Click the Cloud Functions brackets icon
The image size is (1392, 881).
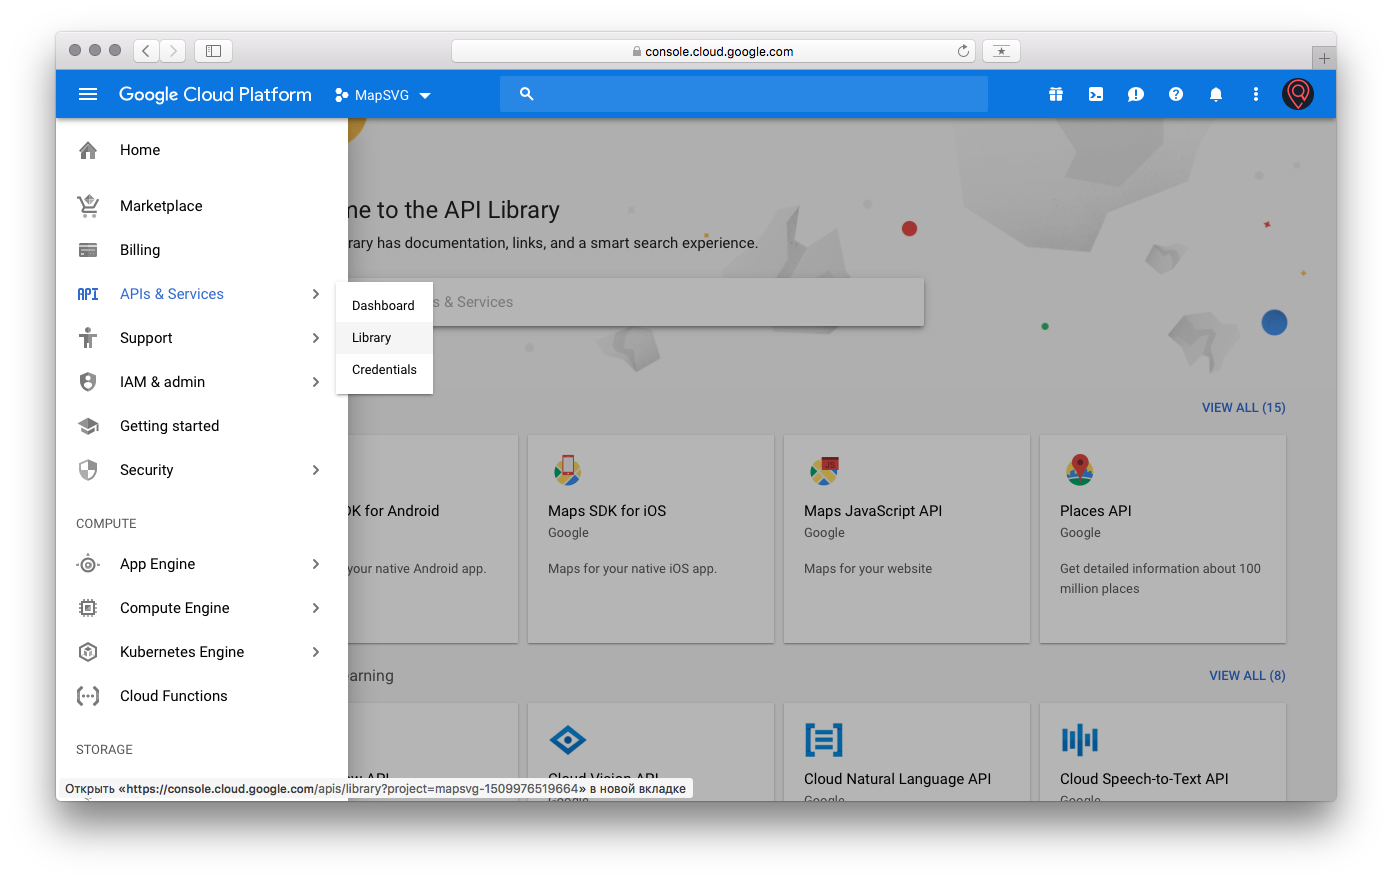click(88, 696)
